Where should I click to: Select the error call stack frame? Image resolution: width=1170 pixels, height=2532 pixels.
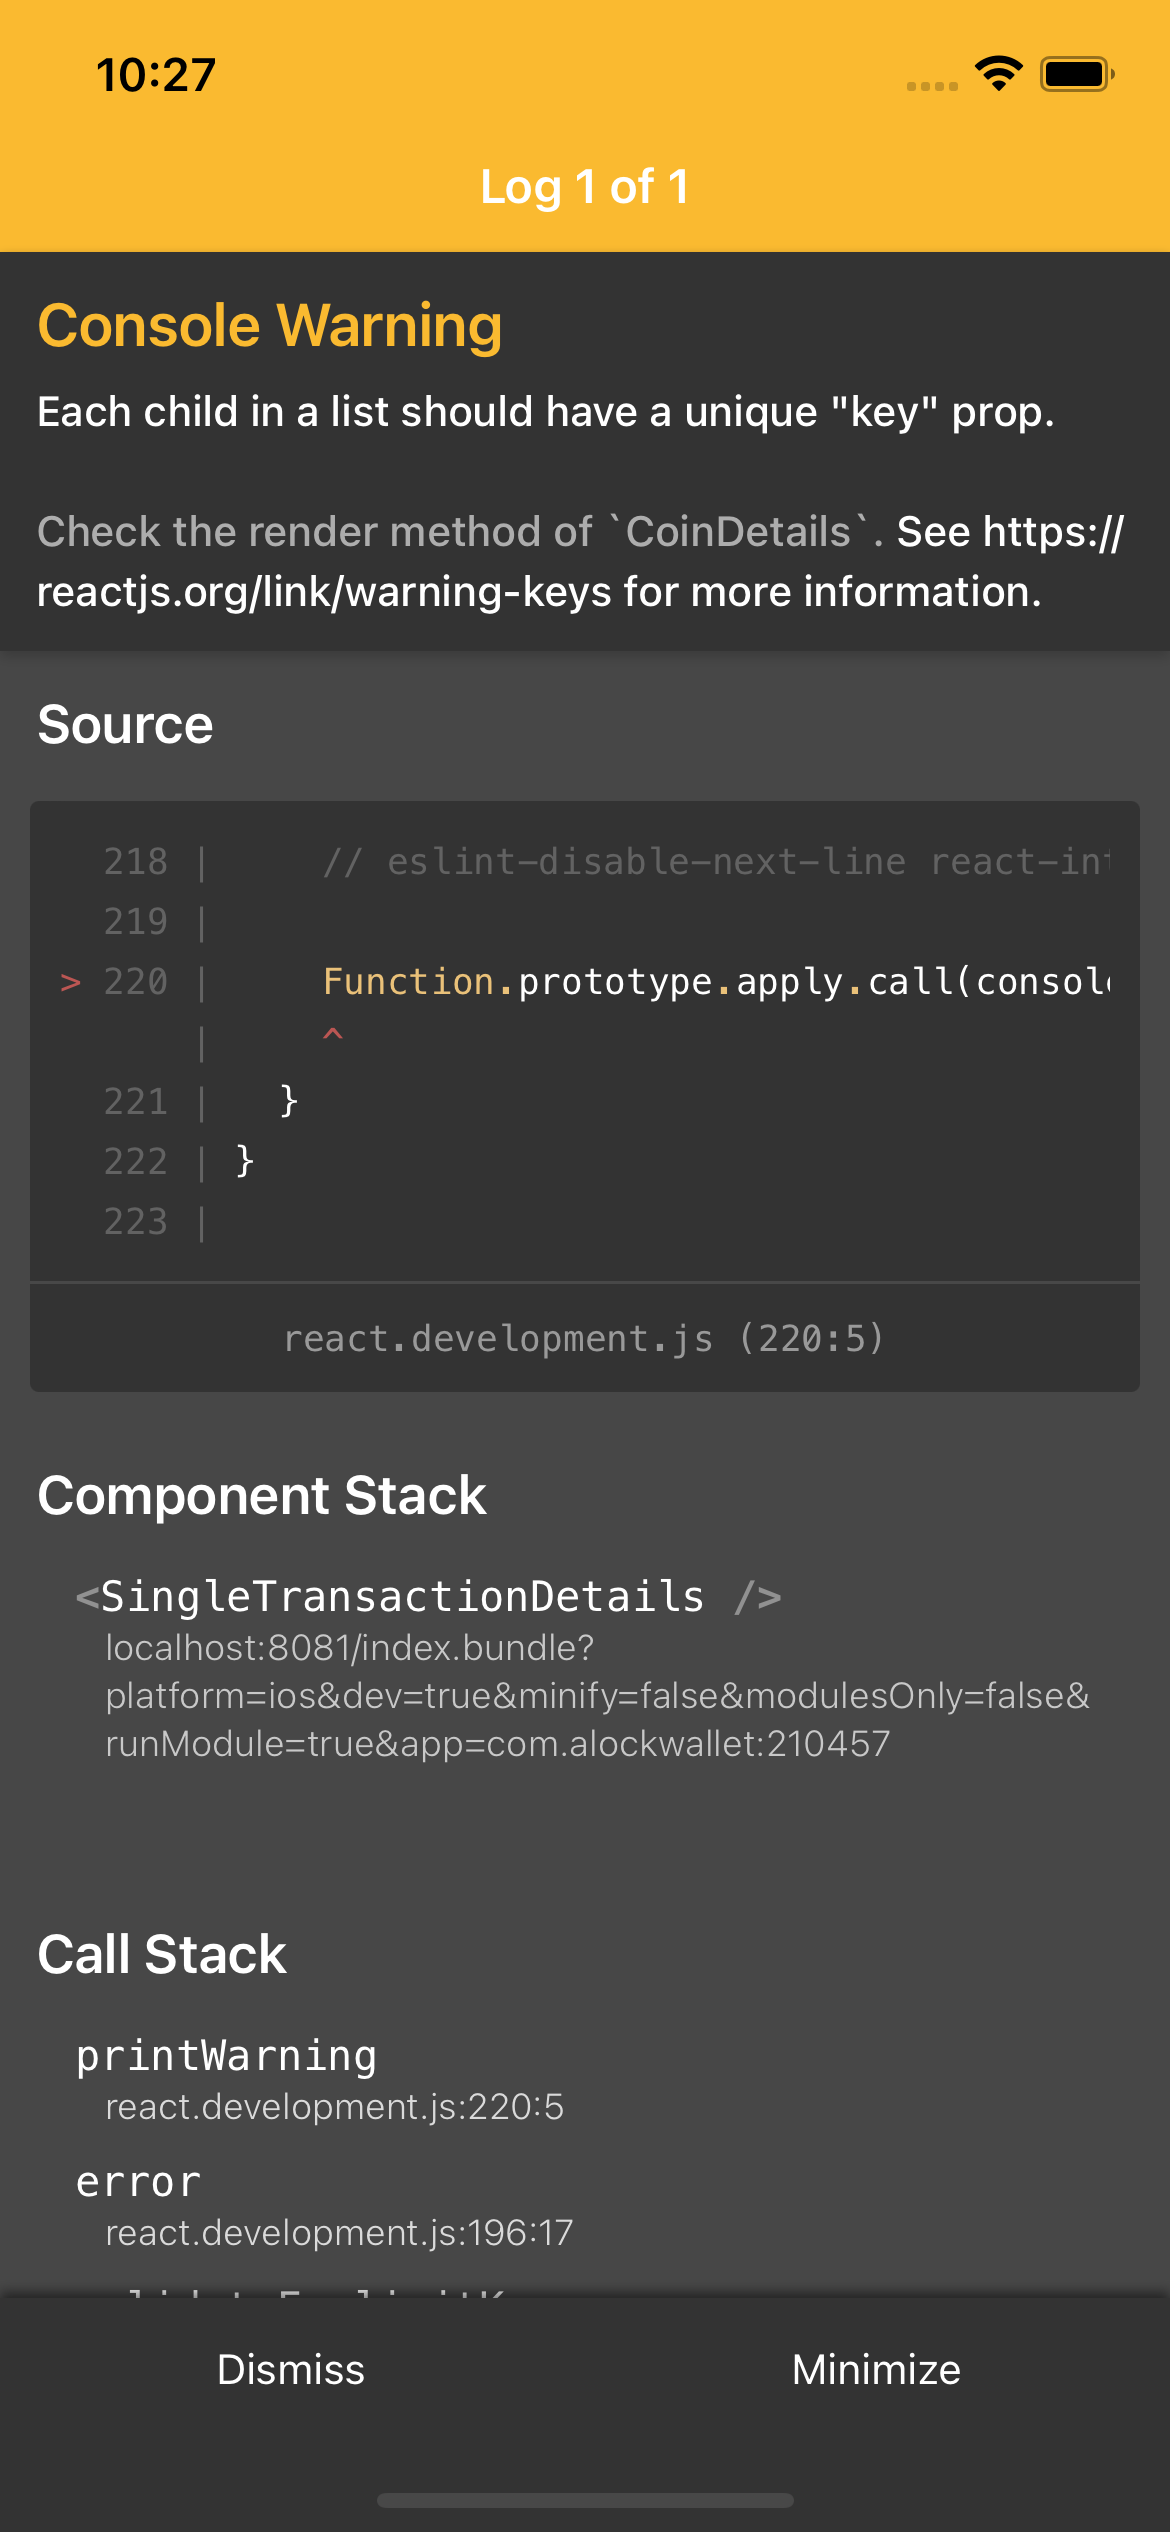point(325,2204)
